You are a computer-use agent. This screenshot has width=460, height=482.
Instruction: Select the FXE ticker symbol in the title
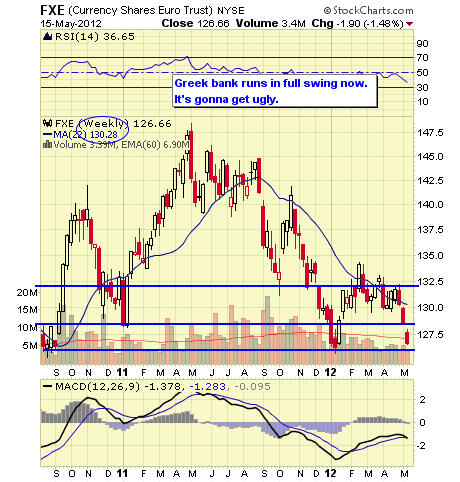click(52, 10)
